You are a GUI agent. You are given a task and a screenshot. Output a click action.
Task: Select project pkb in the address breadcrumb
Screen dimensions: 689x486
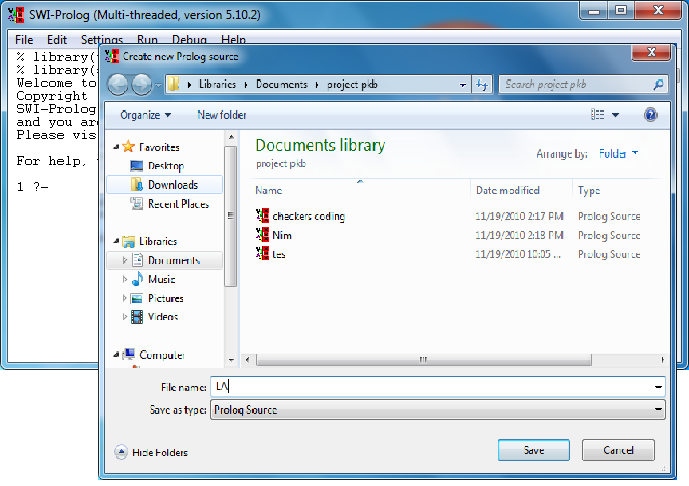(x=352, y=84)
